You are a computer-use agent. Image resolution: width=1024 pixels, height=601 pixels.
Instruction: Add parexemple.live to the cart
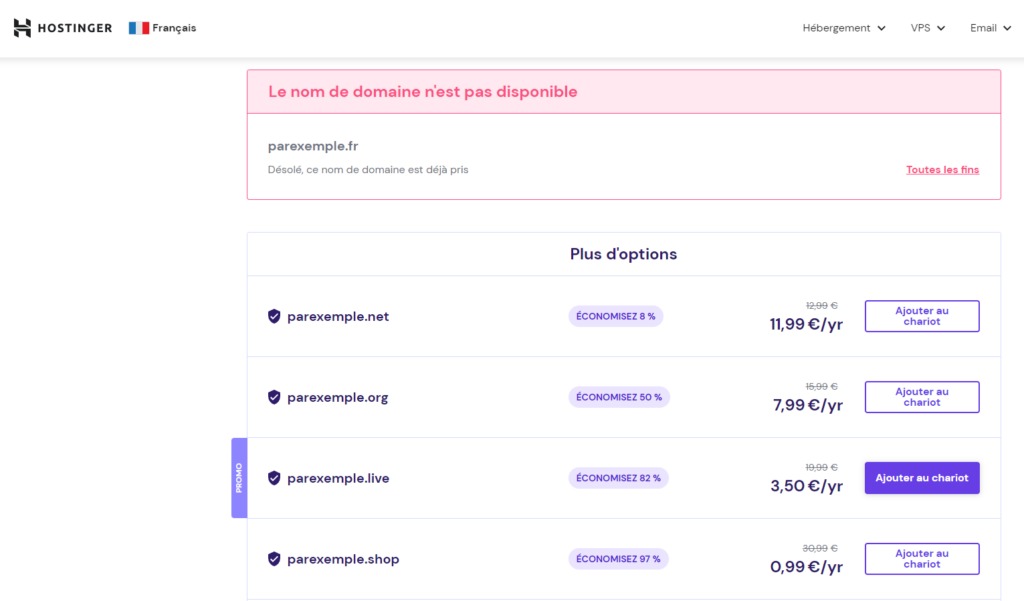(x=921, y=478)
